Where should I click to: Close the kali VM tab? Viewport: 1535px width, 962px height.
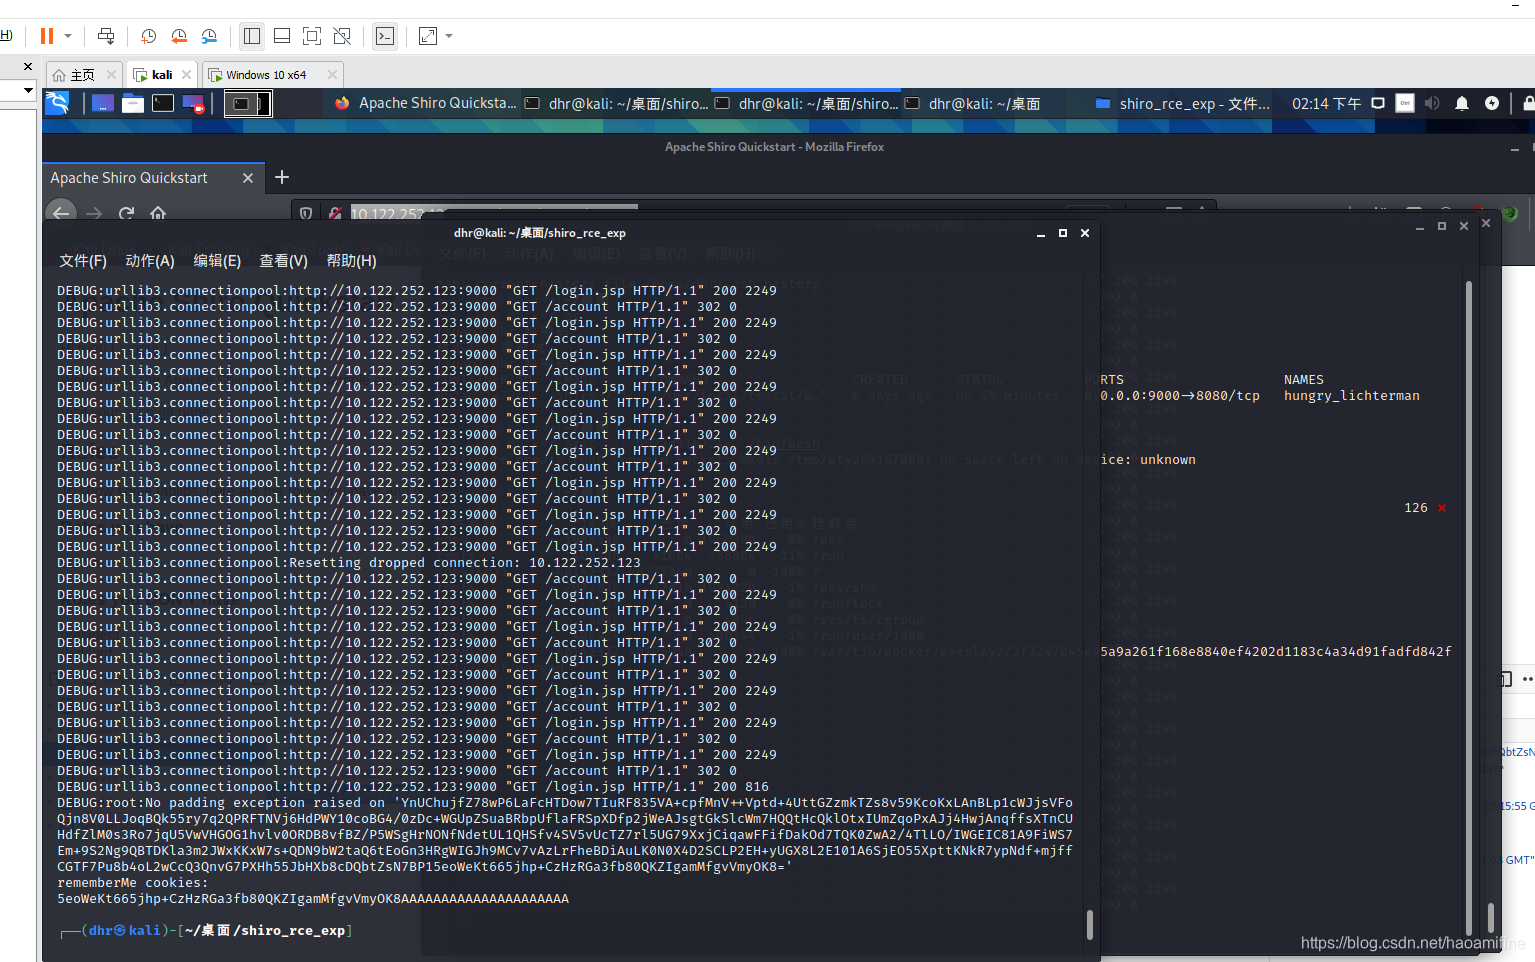(x=186, y=75)
